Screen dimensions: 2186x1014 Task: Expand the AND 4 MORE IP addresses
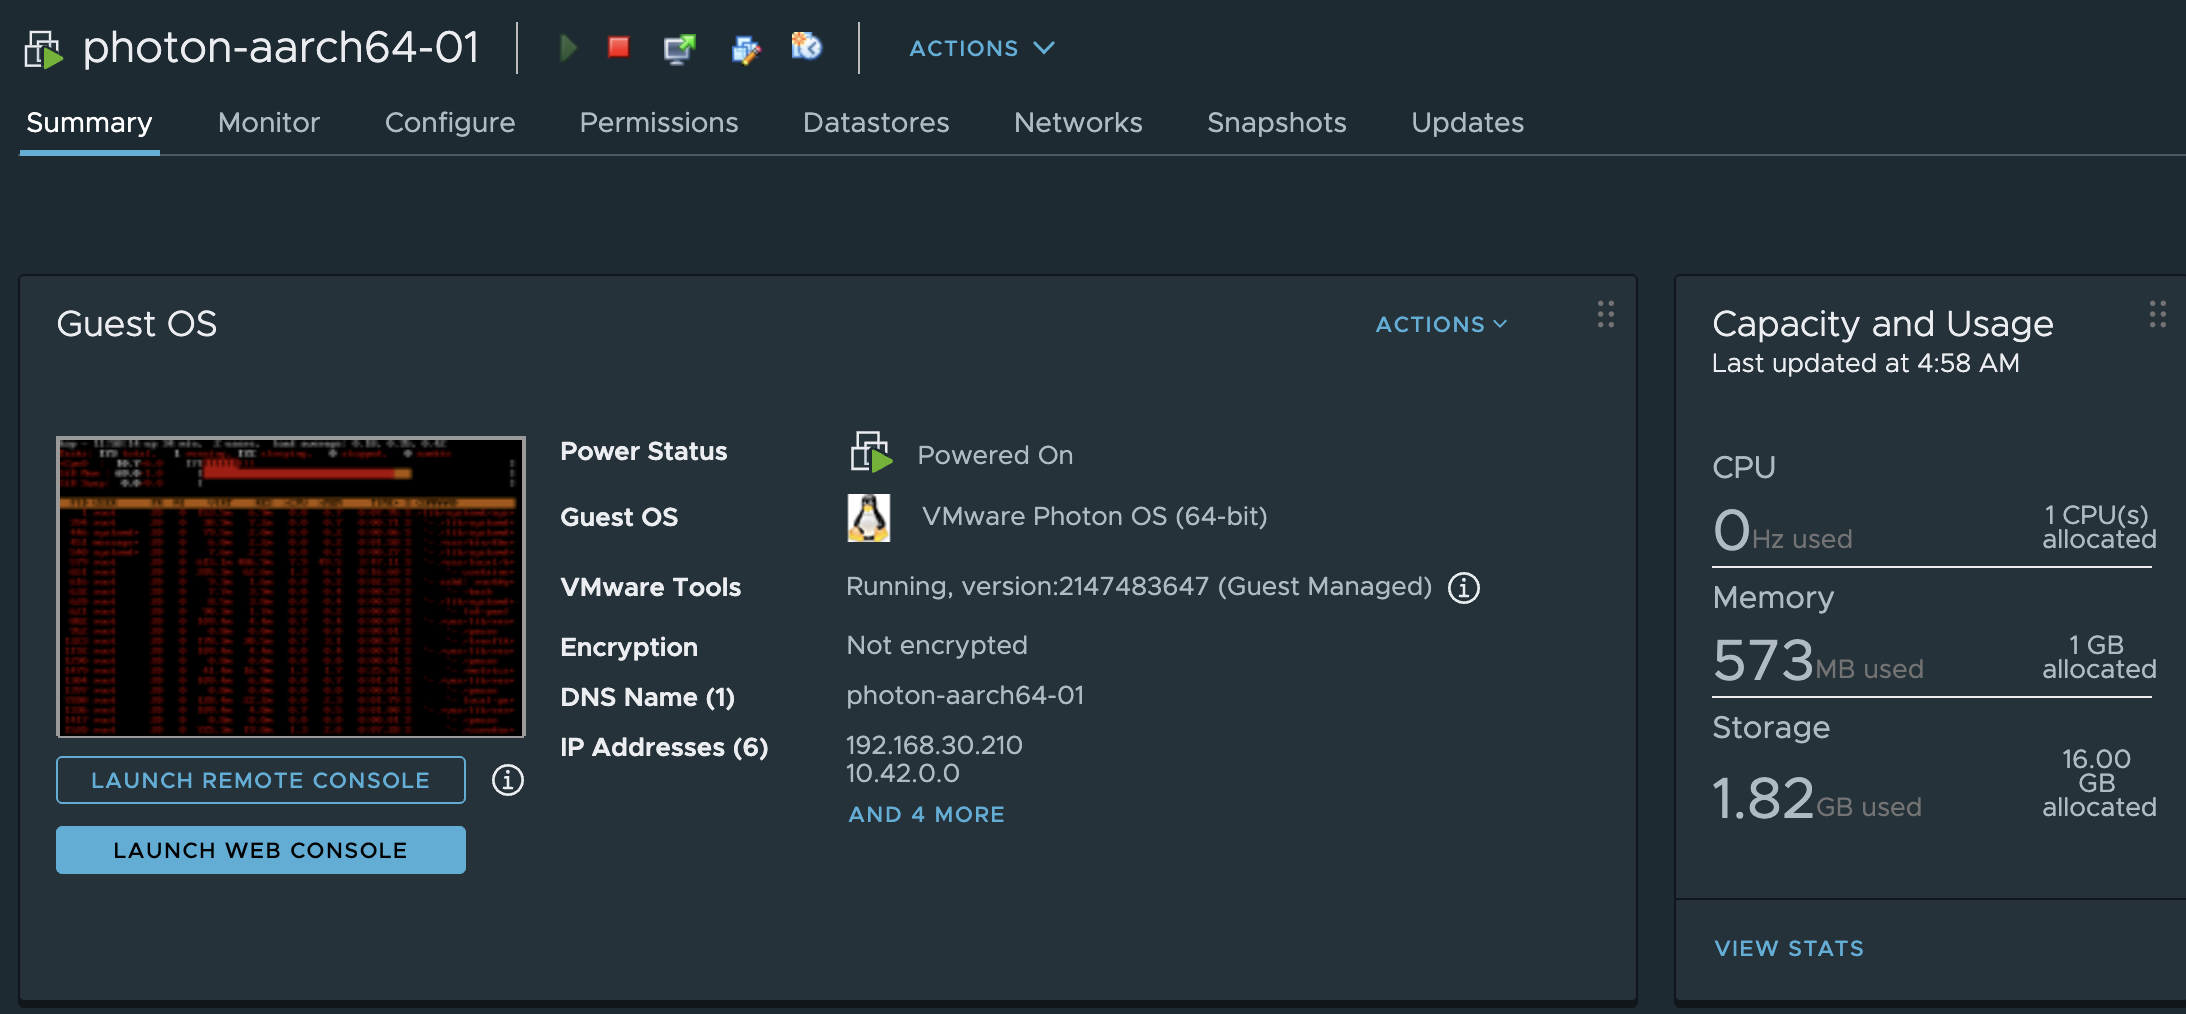pos(926,814)
